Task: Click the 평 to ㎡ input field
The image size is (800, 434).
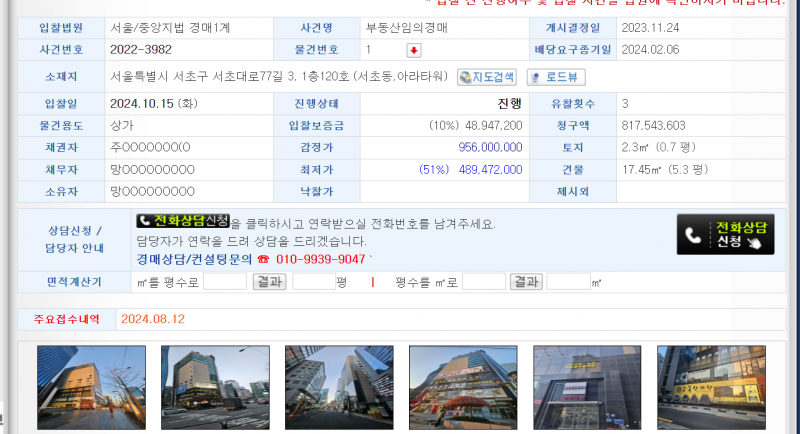Action: click(x=484, y=282)
